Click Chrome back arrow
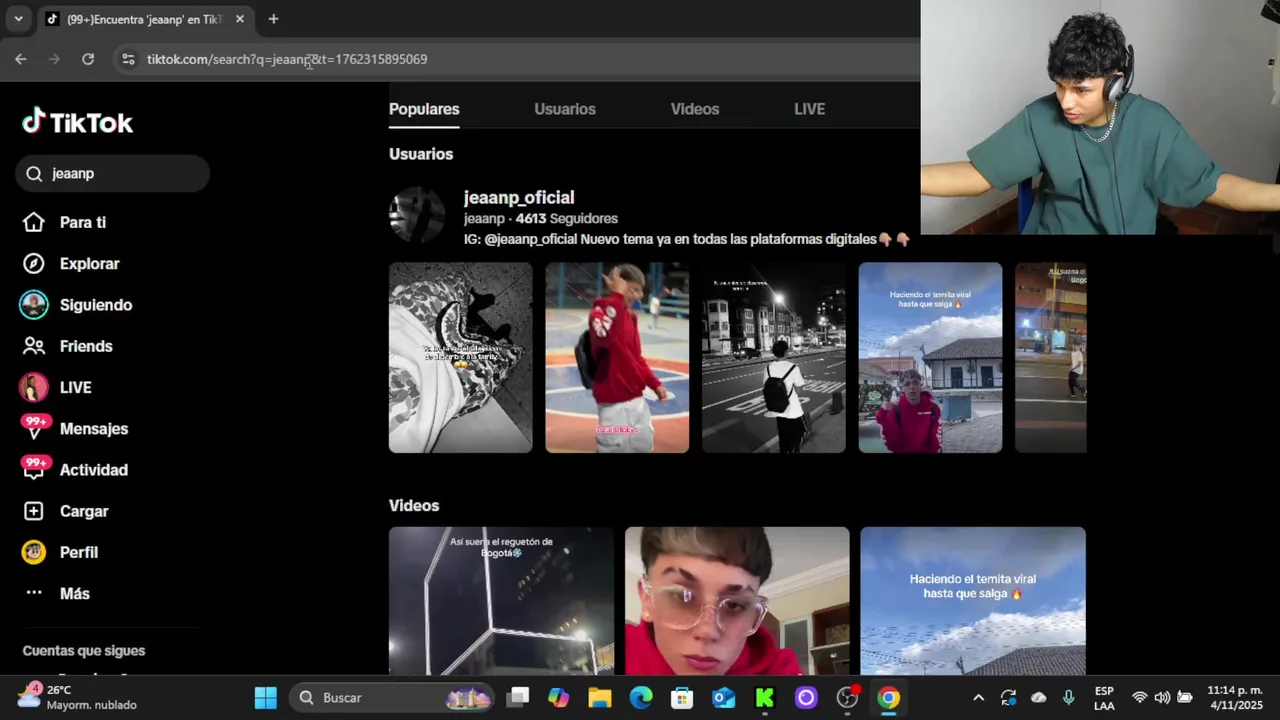1280x720 pixels. (21, 59)
